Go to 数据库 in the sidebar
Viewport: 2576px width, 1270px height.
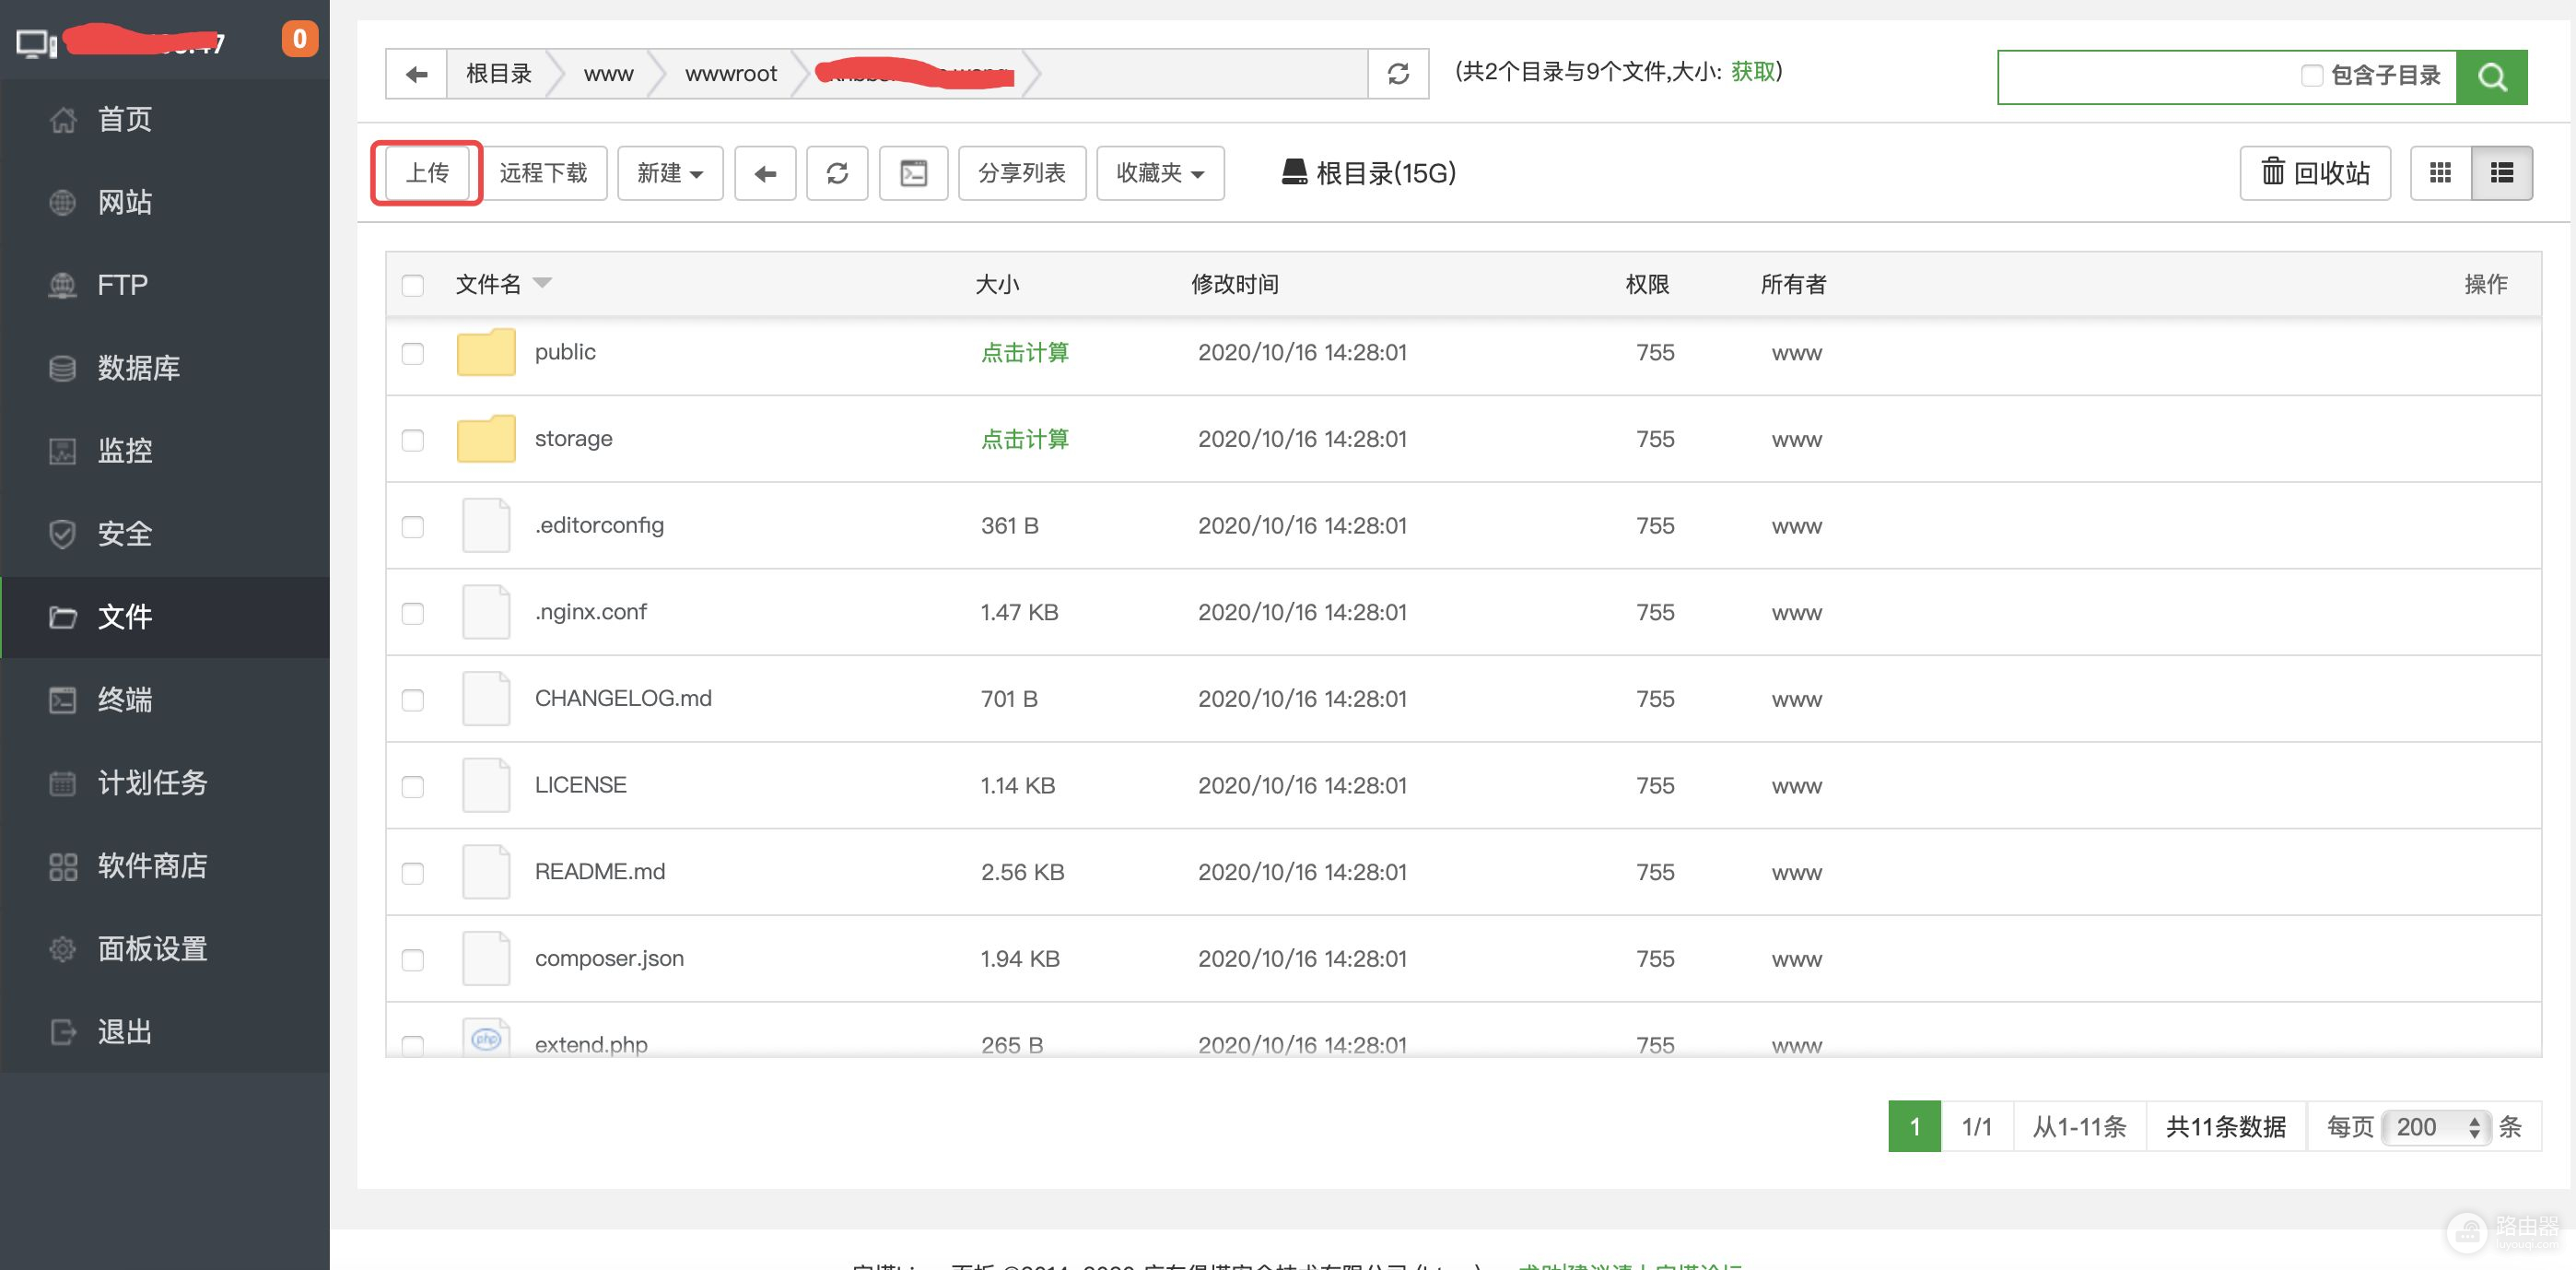coord(138,368)
